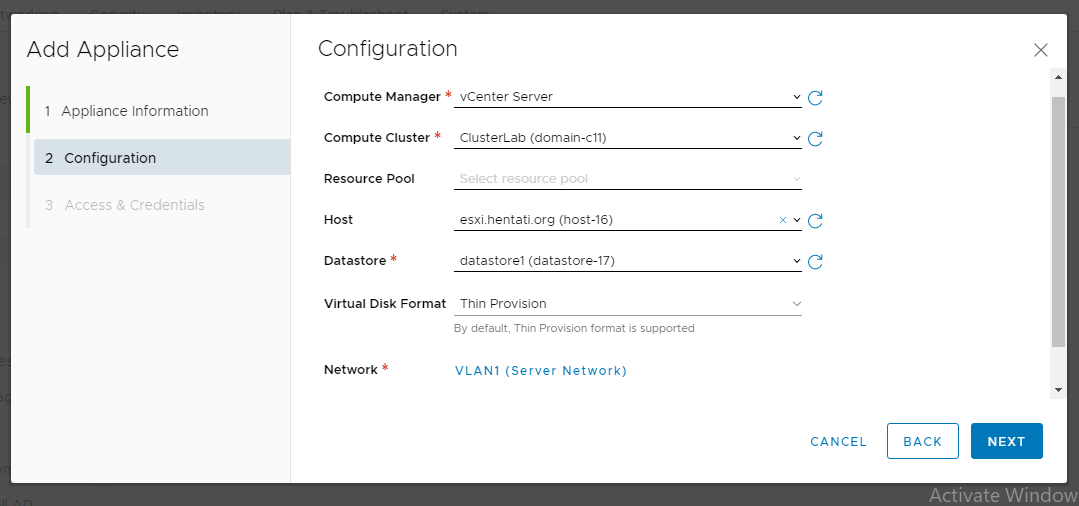Click the BACK button
This screenshot has width=1079, height=506.
[923, 441]
